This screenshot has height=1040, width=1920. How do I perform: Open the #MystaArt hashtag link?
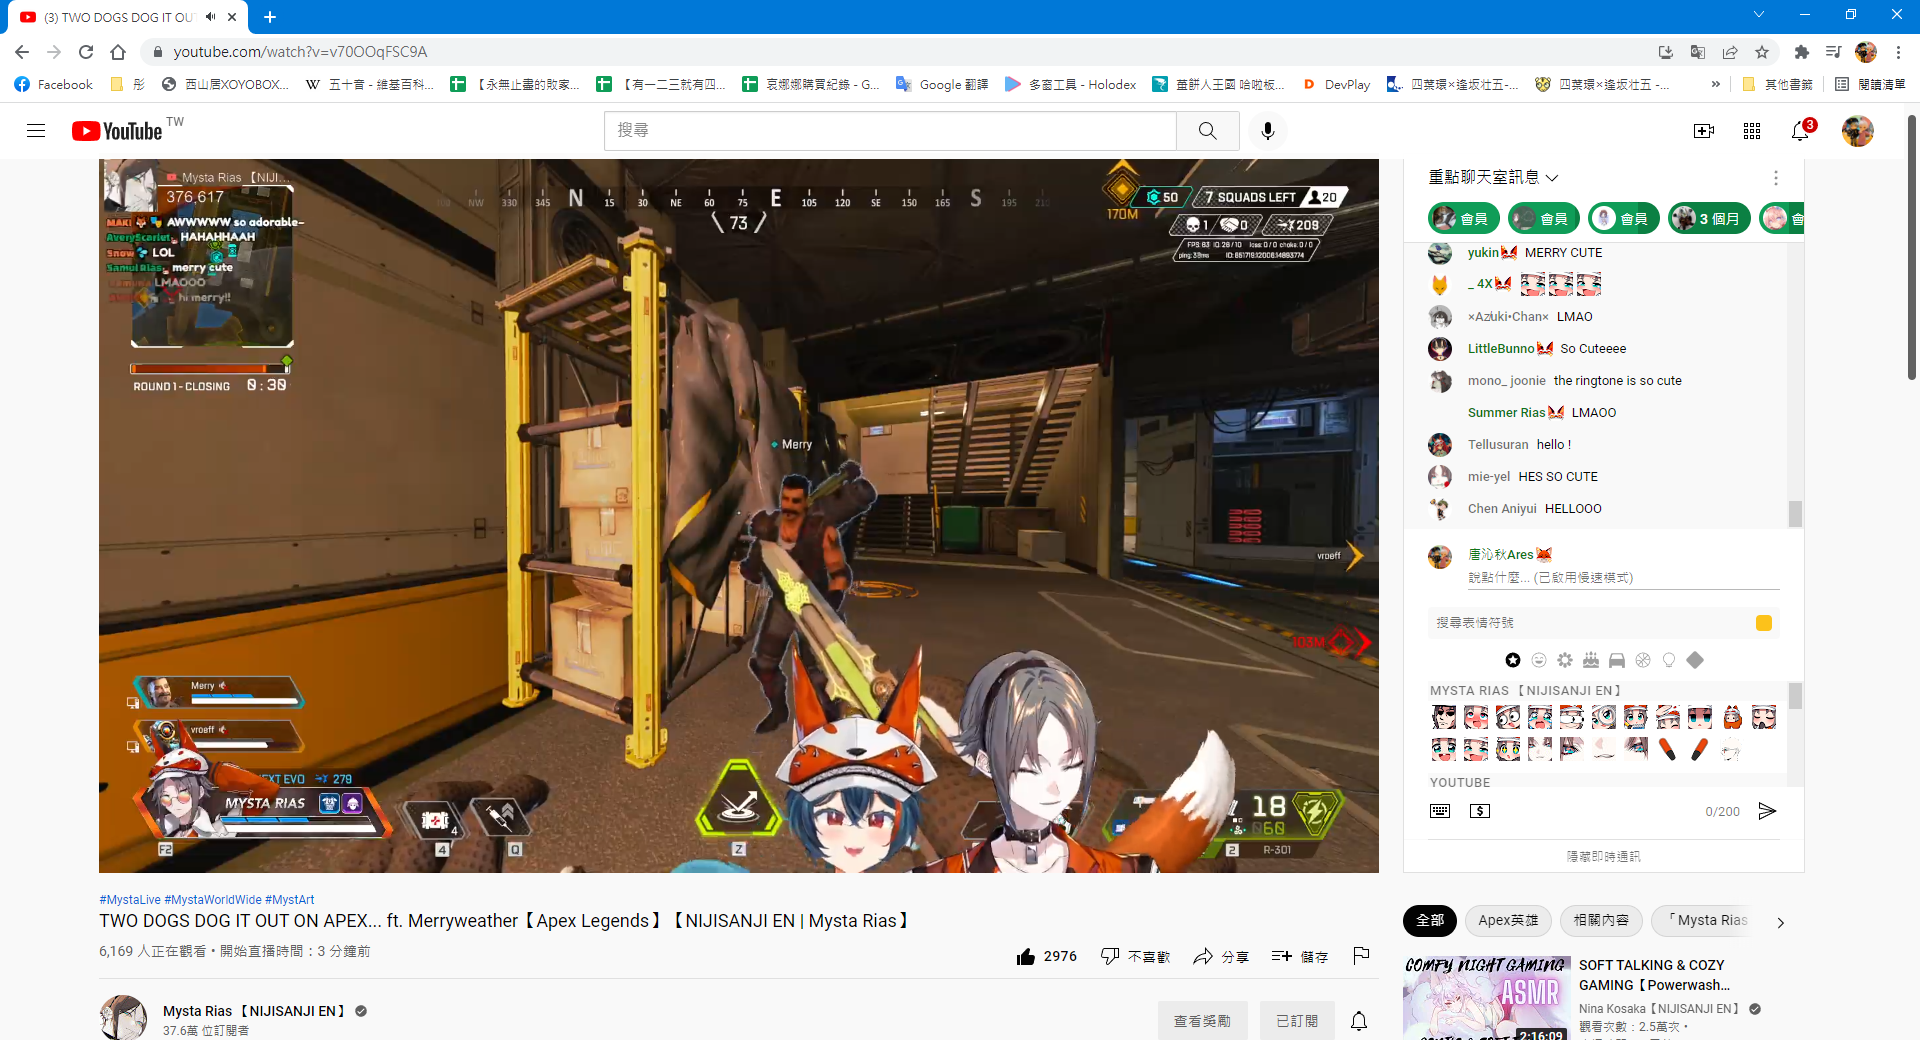(x=289, y=900)
